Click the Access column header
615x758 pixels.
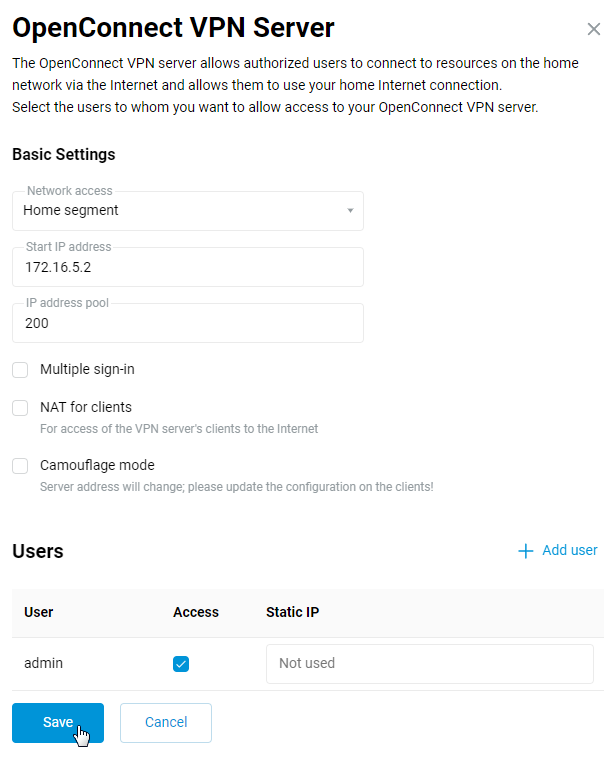pos(196,612)
